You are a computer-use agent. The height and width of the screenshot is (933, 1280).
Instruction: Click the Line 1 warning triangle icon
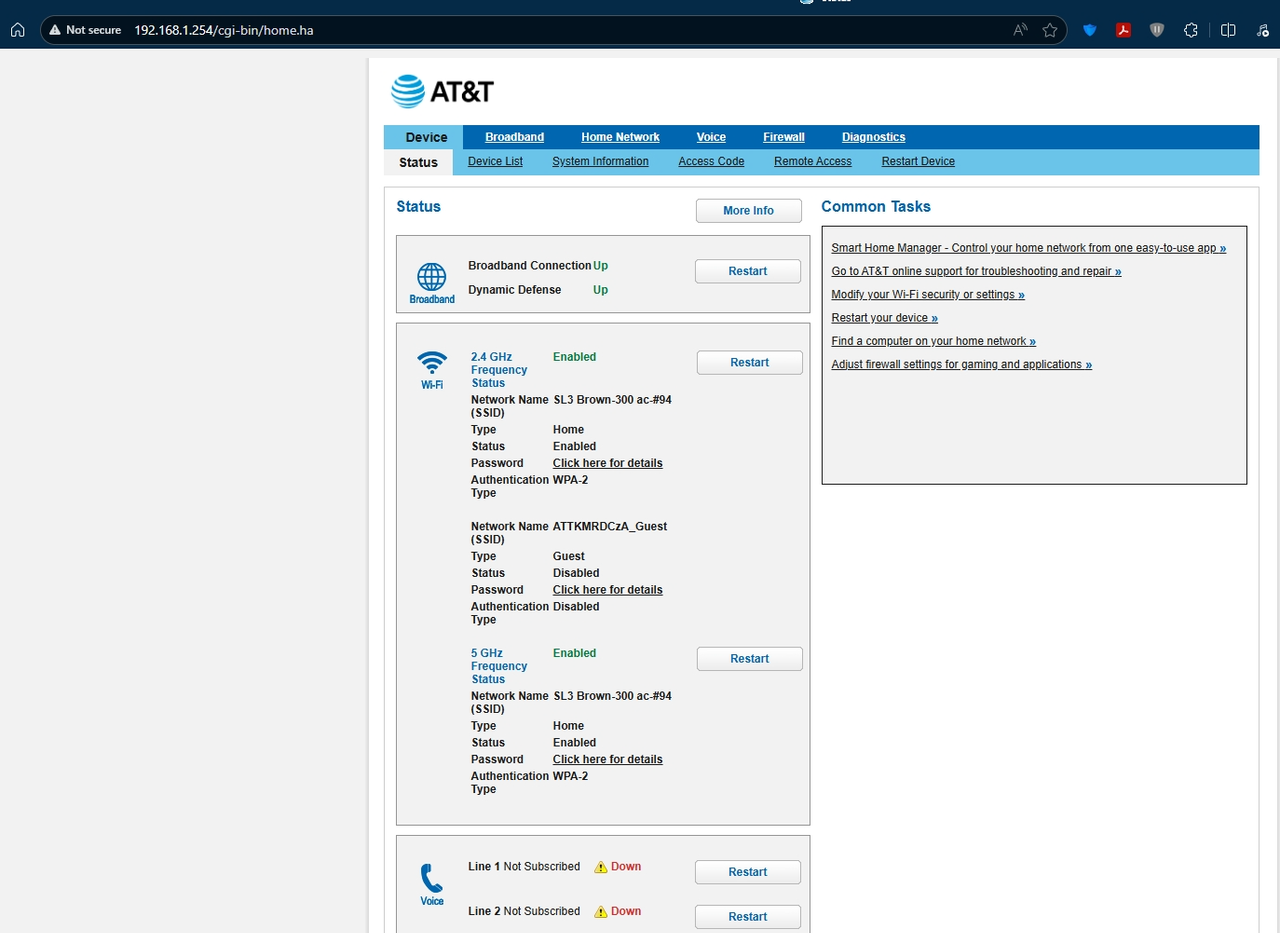click(601, 867)
